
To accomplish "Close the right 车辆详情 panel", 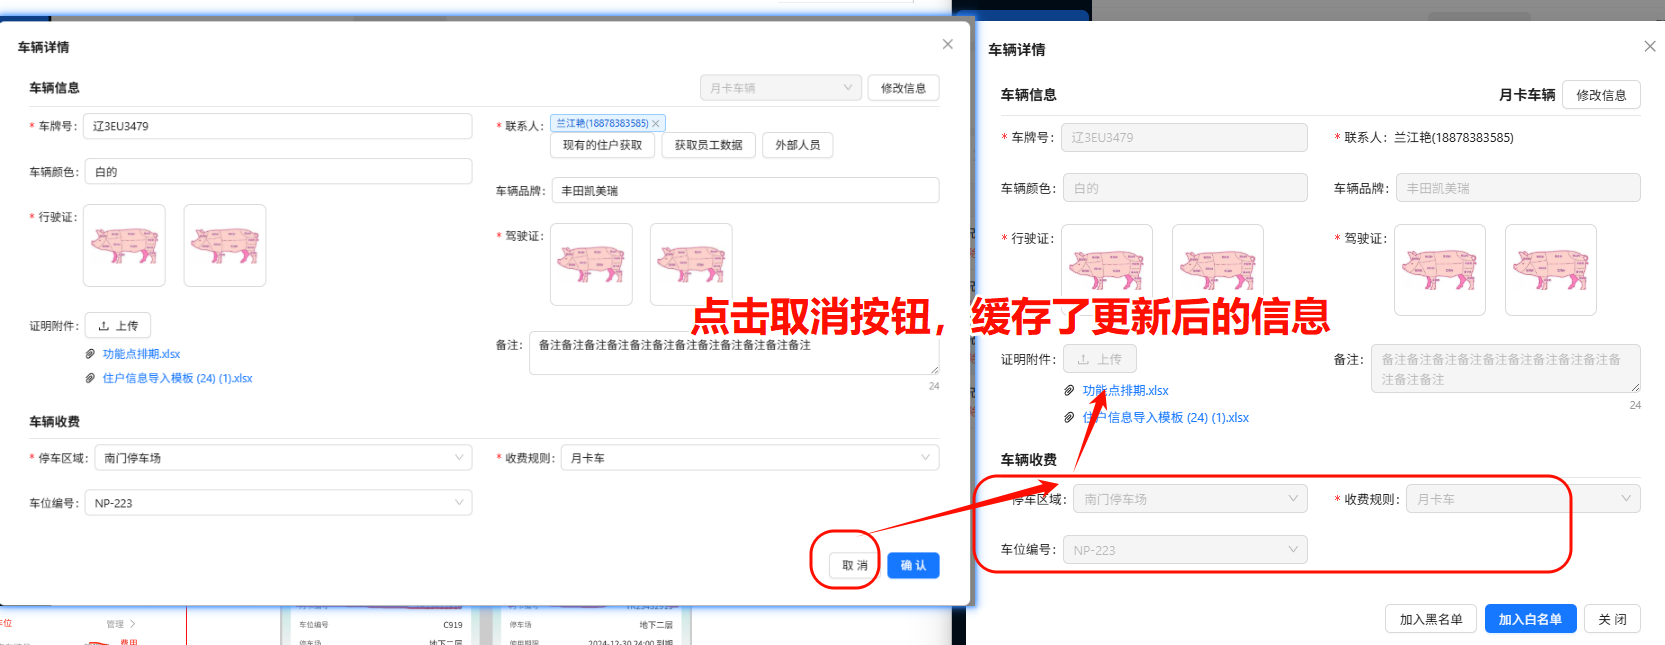I will [1649, 46].
